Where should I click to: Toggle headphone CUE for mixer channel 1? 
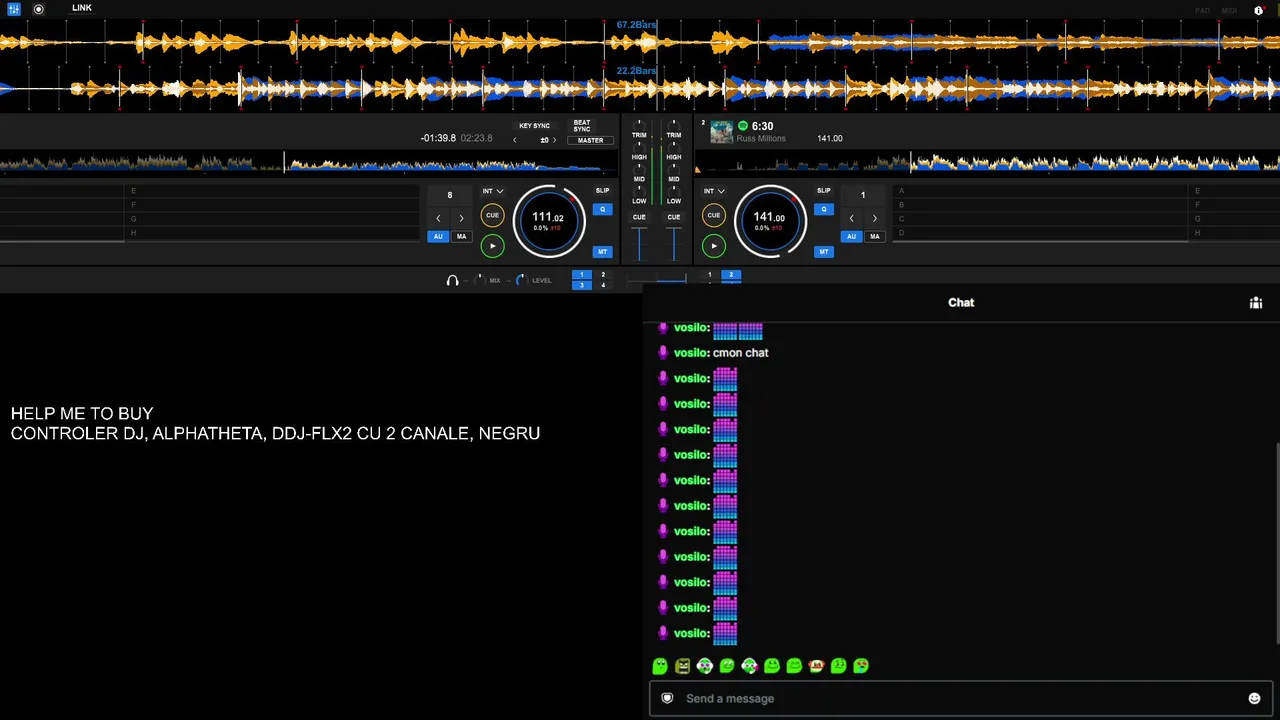coord(639,217)
